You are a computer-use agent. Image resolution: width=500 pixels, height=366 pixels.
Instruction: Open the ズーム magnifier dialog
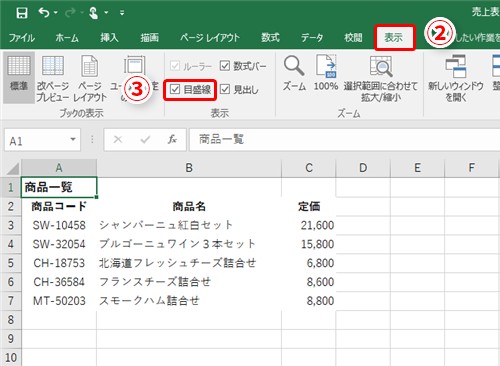click(x=294, y=74)
